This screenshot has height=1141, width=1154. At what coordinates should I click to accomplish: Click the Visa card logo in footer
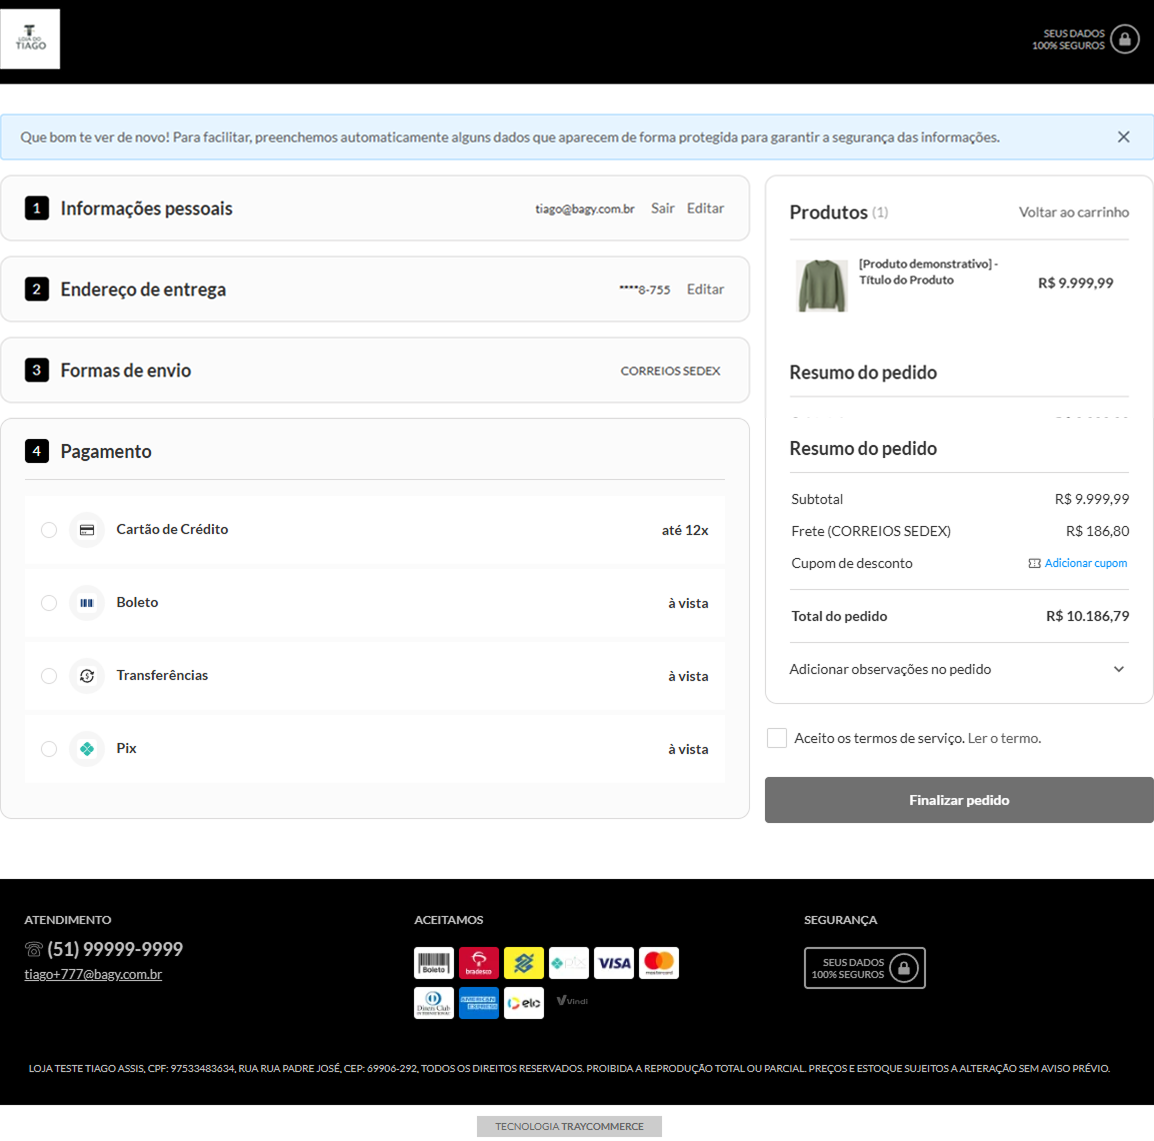[x=614, y=963]
